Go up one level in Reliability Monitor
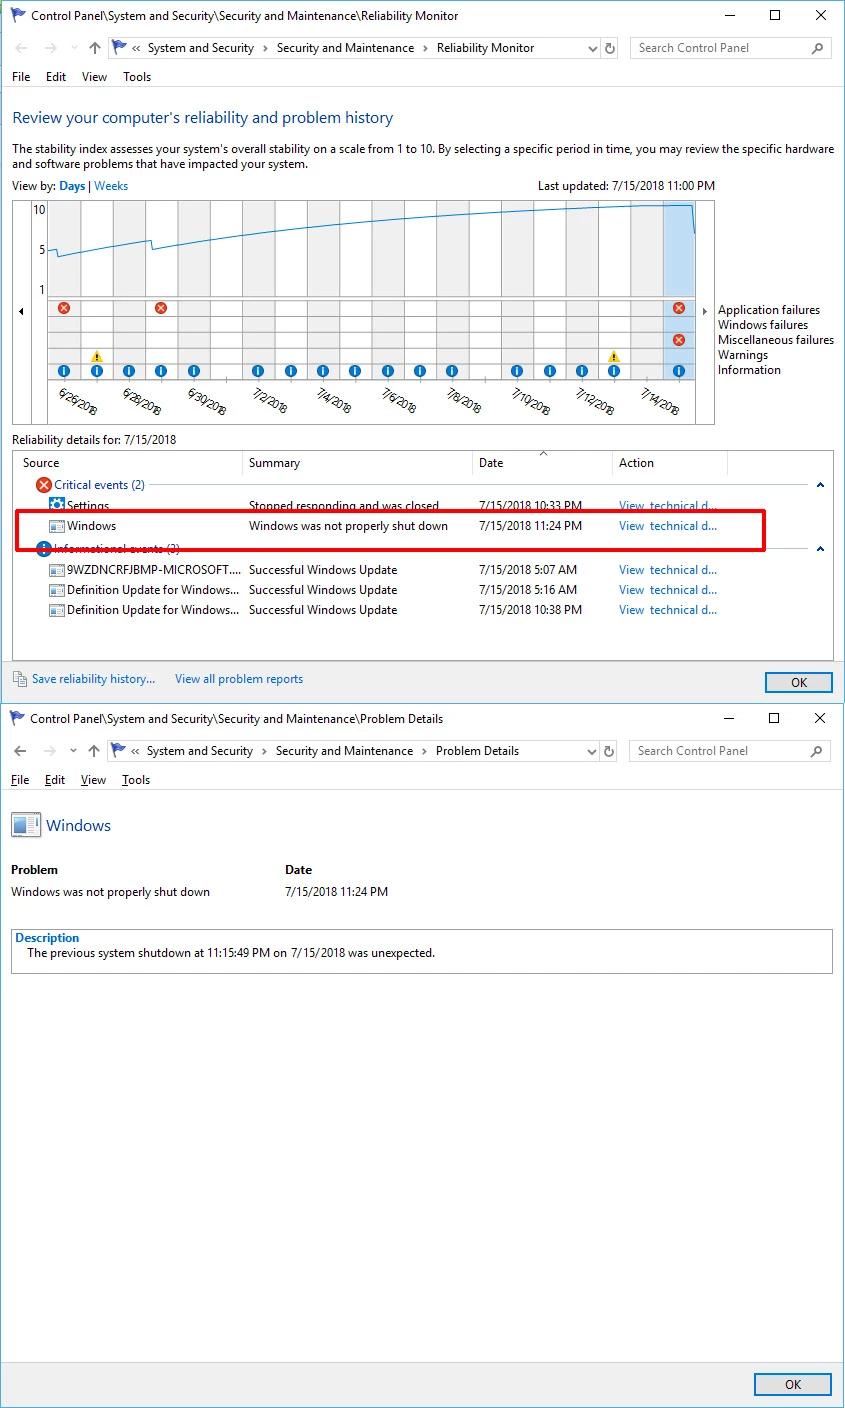Screen dimensions: 845x1408 [95, 48]
